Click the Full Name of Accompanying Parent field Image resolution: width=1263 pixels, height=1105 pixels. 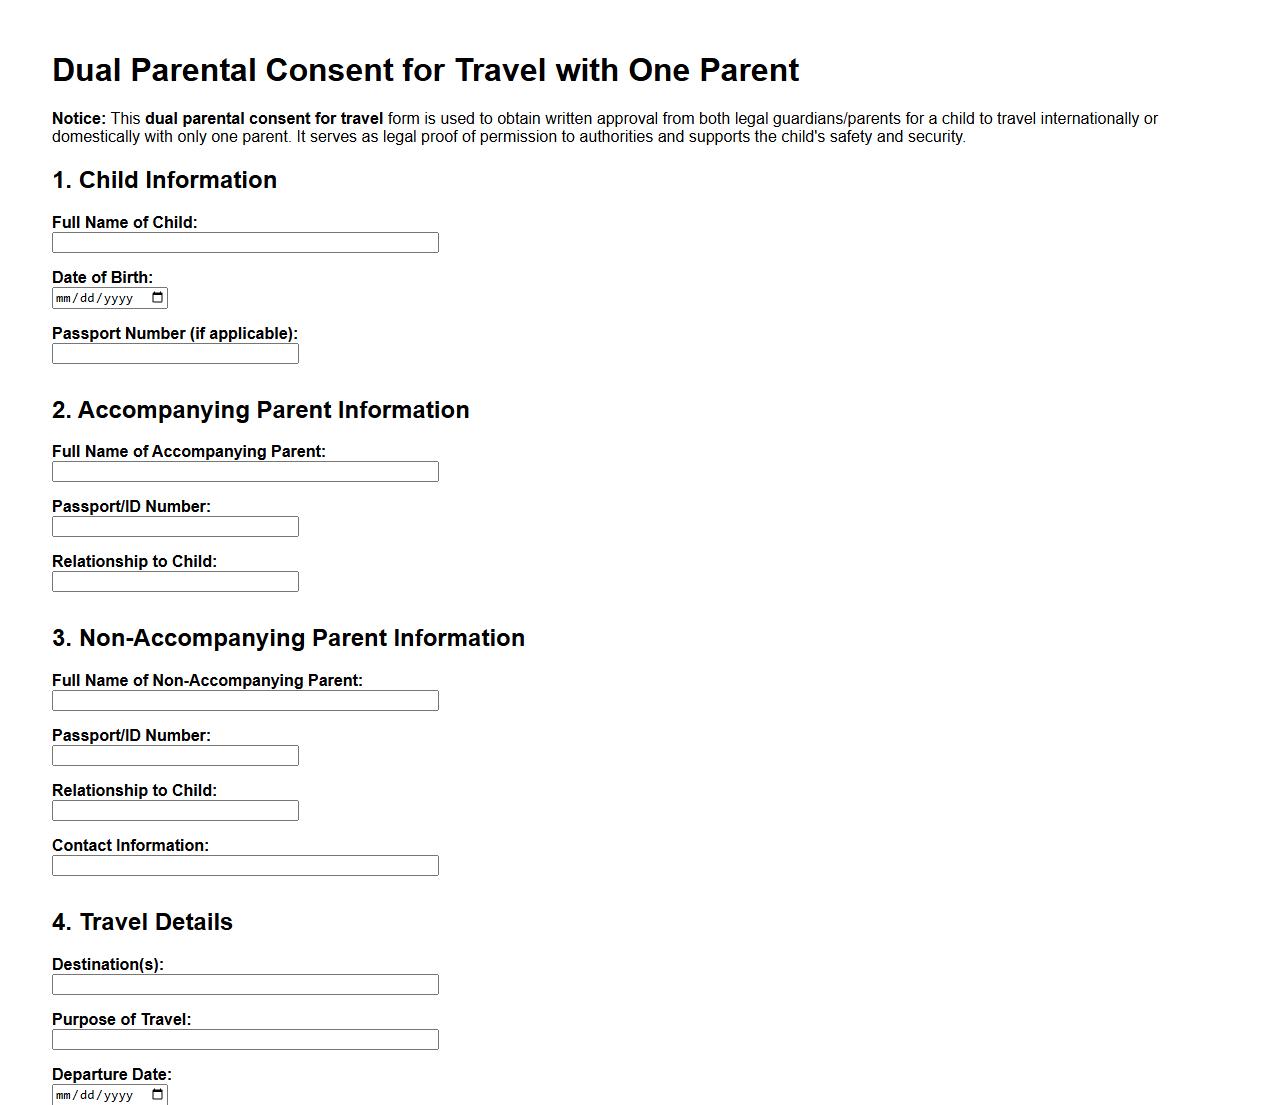click(x=245, y=471)
